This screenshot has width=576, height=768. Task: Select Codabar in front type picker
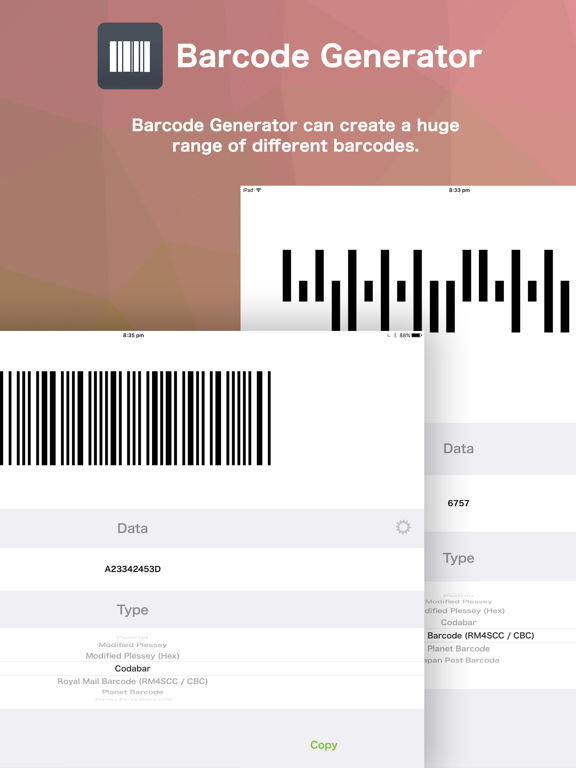[132, 669]
